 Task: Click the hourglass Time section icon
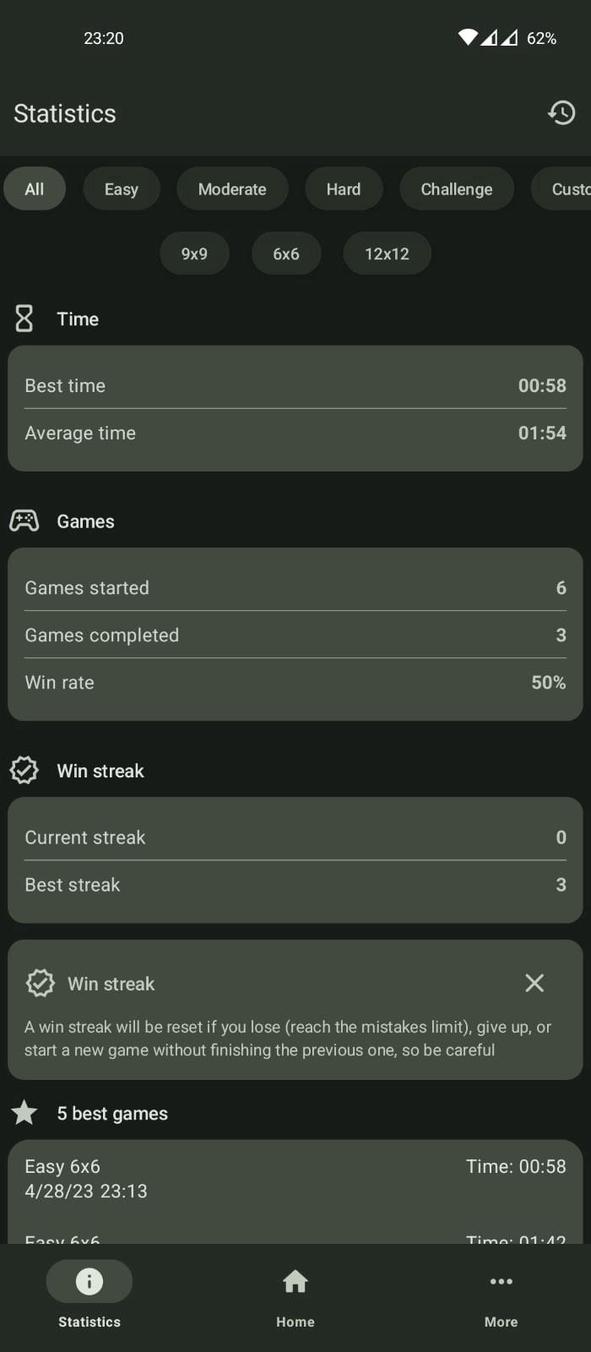tap(23, 318)
